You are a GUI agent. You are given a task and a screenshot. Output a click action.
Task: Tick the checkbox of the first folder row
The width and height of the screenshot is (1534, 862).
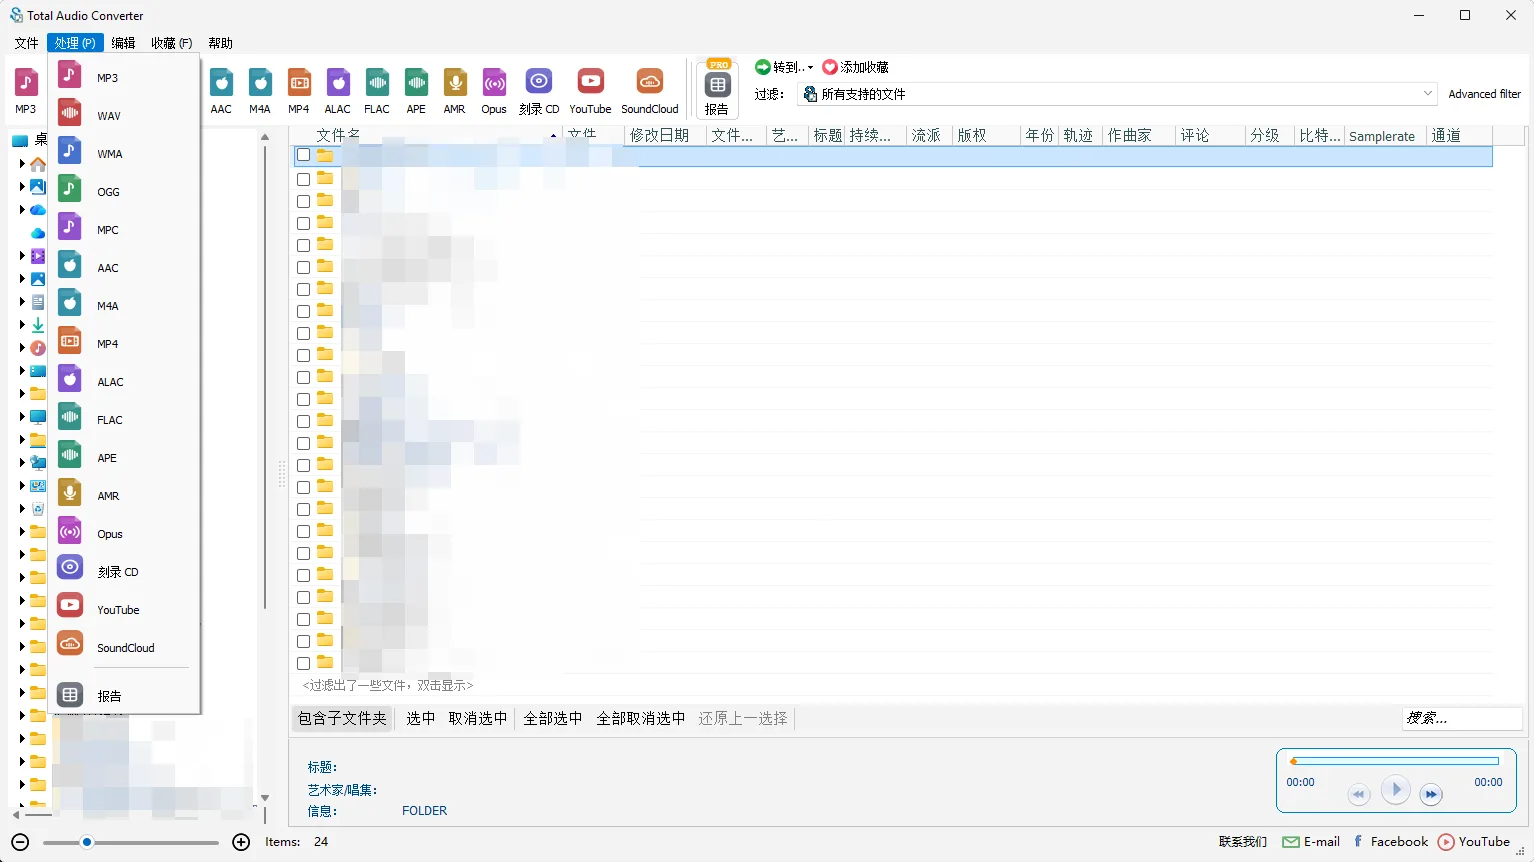point(303,156)
